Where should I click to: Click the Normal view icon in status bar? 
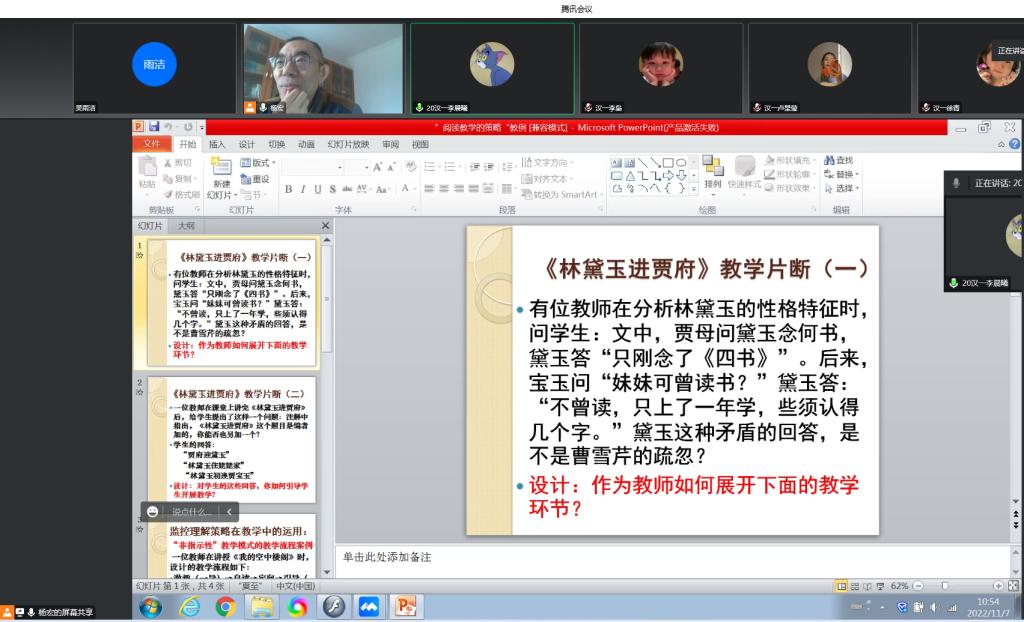tap(842, 586)
